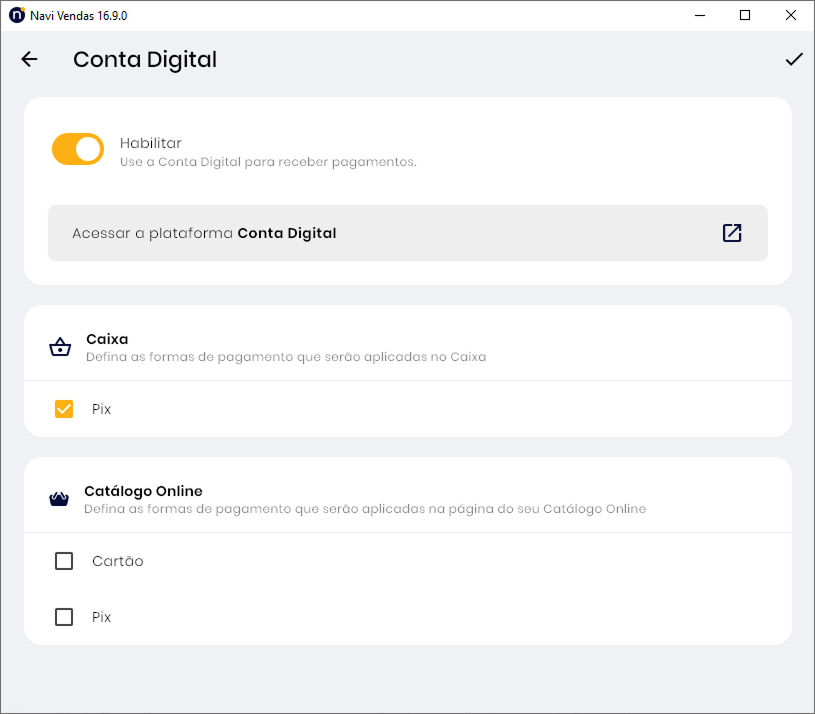Click the Conta Digital page title
This screenshot has height=714, width=815.
145,60
